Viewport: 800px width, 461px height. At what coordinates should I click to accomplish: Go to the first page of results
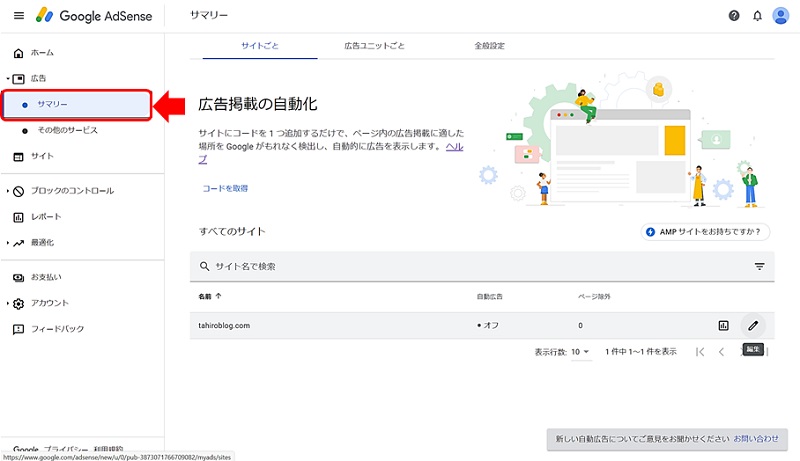point(700,351)
